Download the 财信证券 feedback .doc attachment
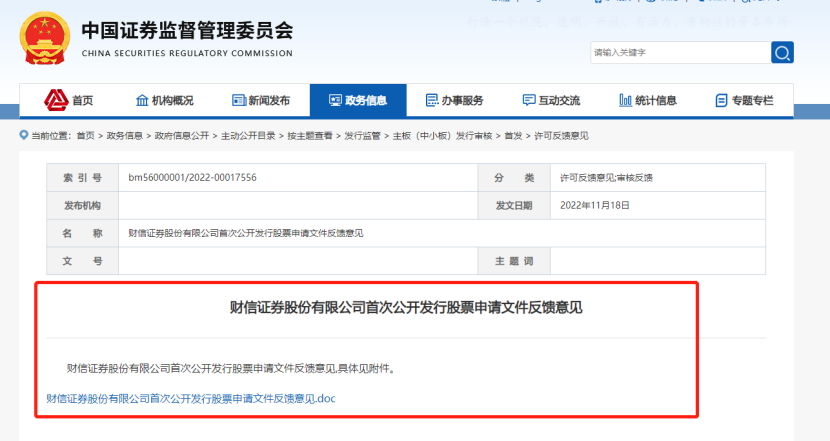 click(x=191, y=399)
